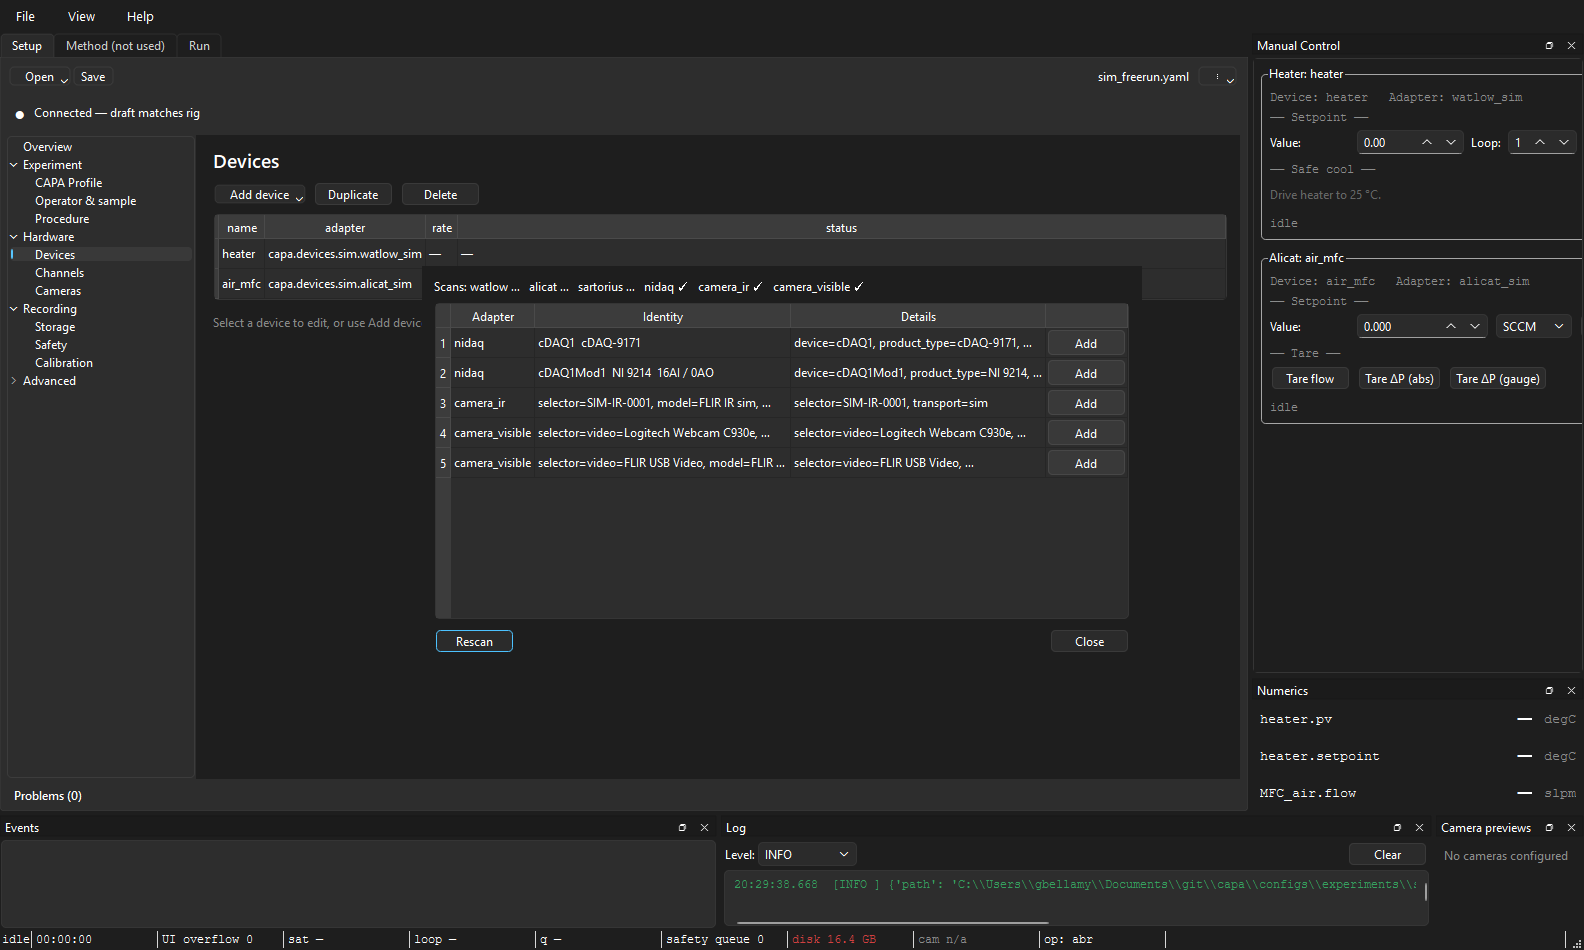Float the Log panel
Image resolution: width=1584 pixels, height=950 pixels.
pyautogui.click(x=1397, y=828)
